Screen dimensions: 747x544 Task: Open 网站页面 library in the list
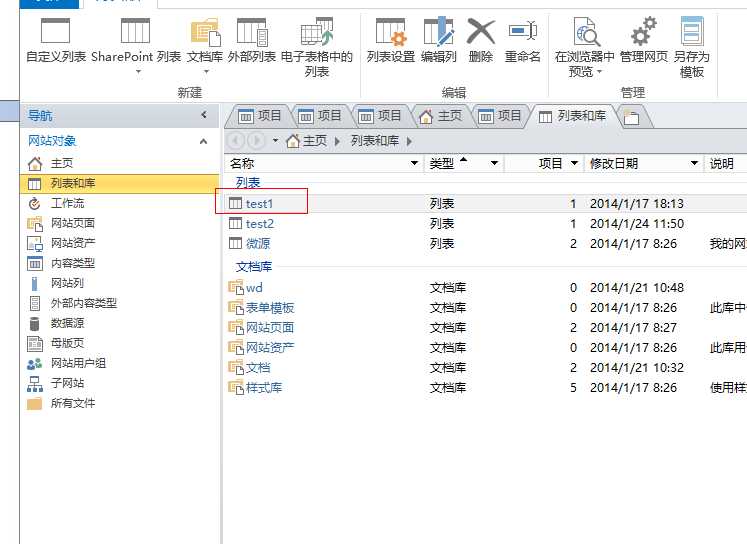[x=270, y=328]
